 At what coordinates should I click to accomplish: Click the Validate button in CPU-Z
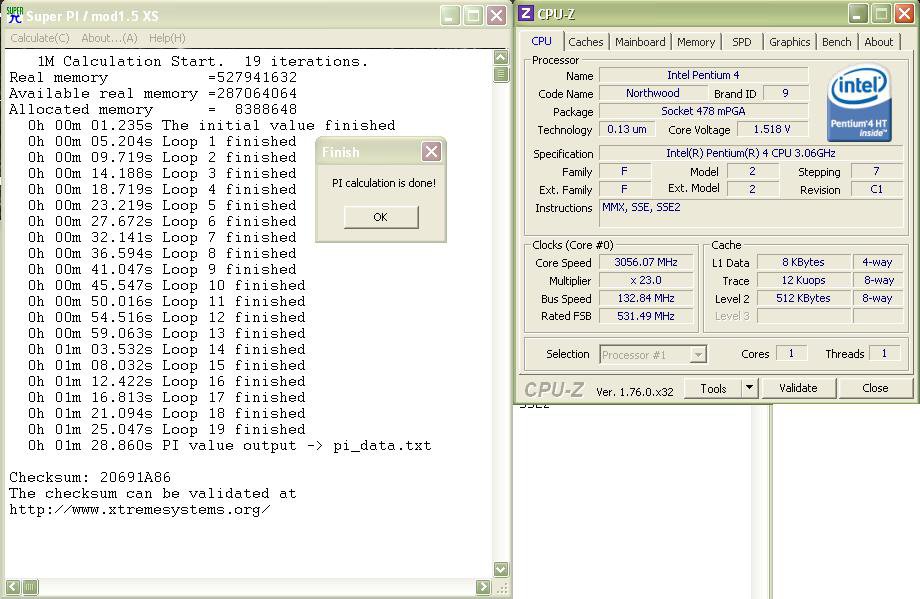pyautogui.click(x=797, y=388)
